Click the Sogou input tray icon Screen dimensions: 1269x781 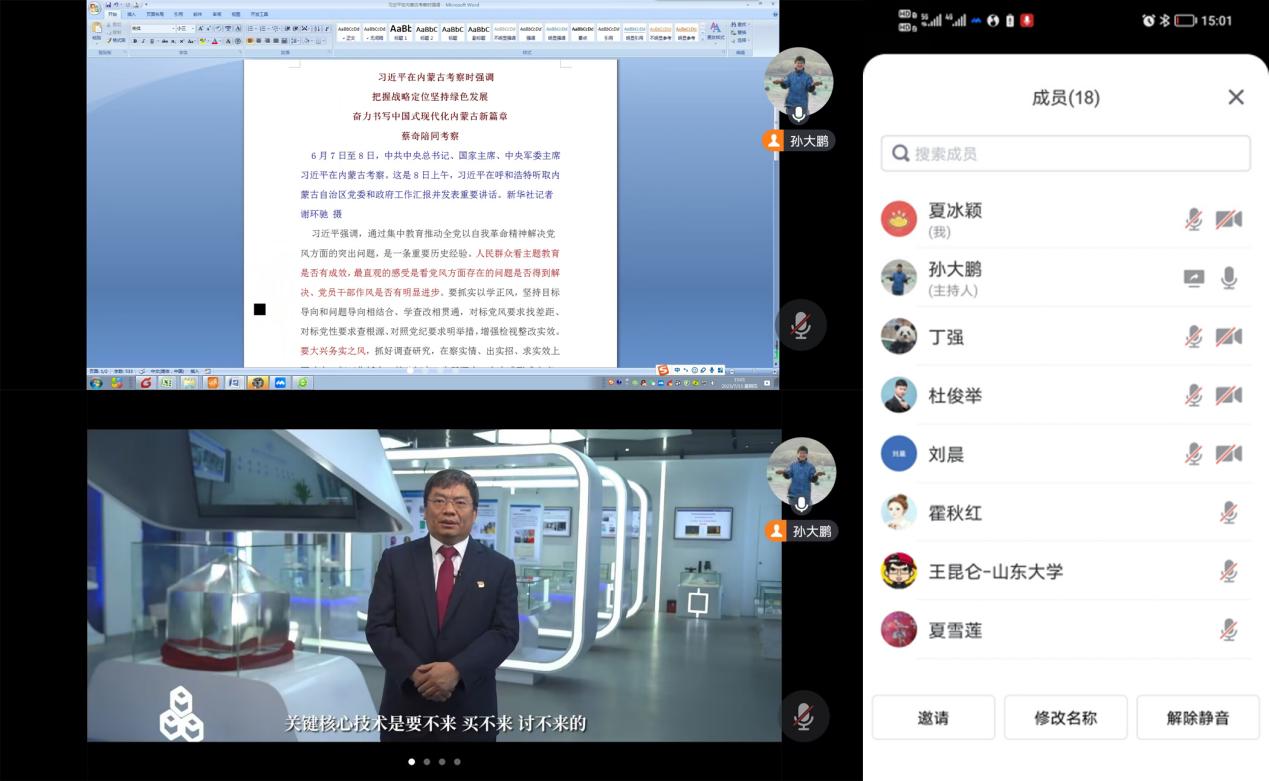pyautogui.click(x=665, y=370)
